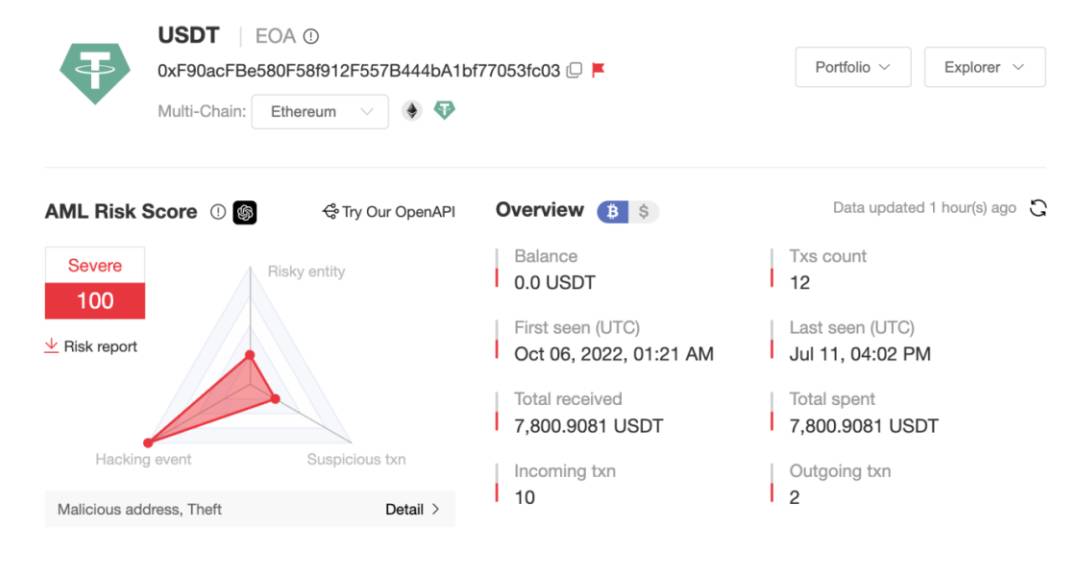Select the Ethereum chain diamond icon

(x=411, y=111)
